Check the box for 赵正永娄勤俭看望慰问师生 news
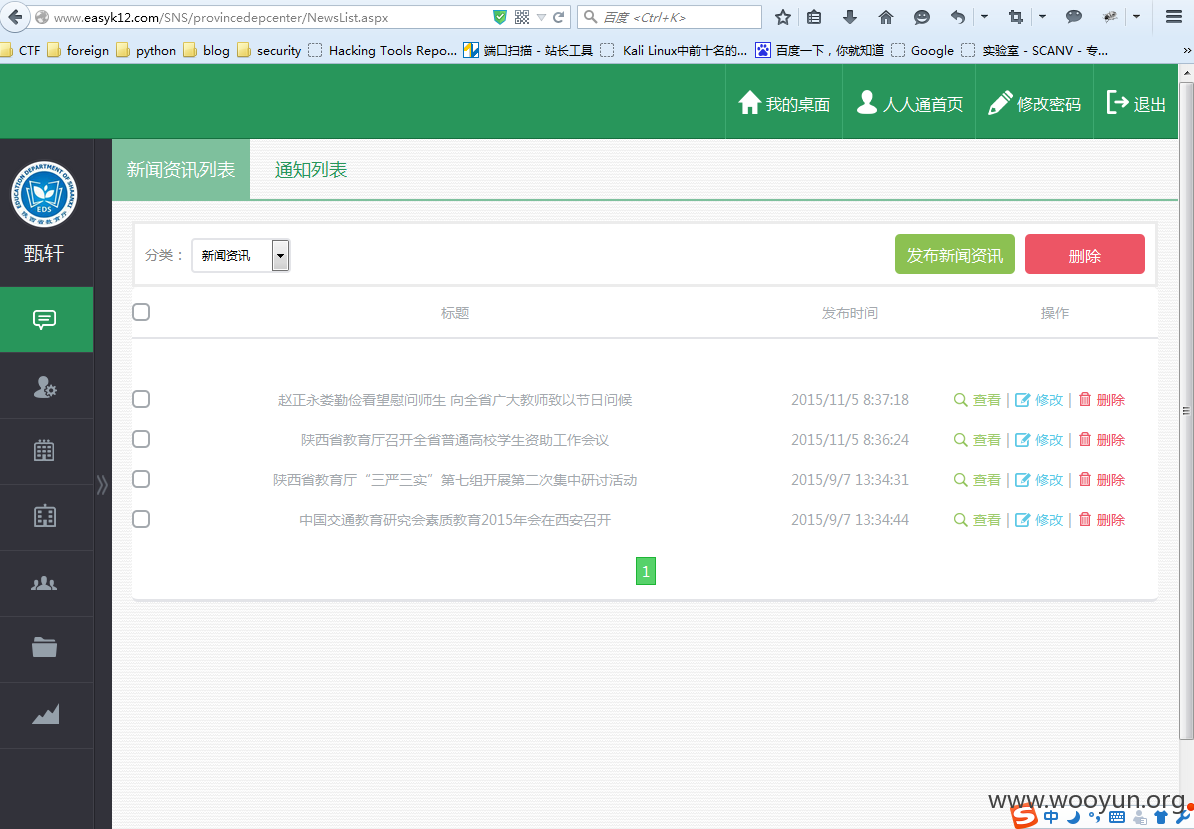The height and width of the screenshot is (829, 1194). pyautogui.click(x=141, y=399)
